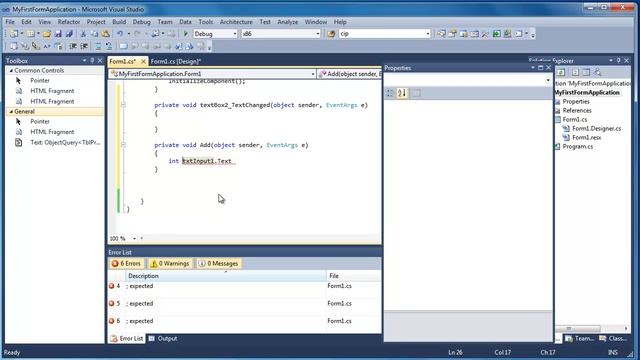Screen dimensions: 640x360
Task: Sort errors by File column header
Action: pyautogui.click(x=353, y=276)
